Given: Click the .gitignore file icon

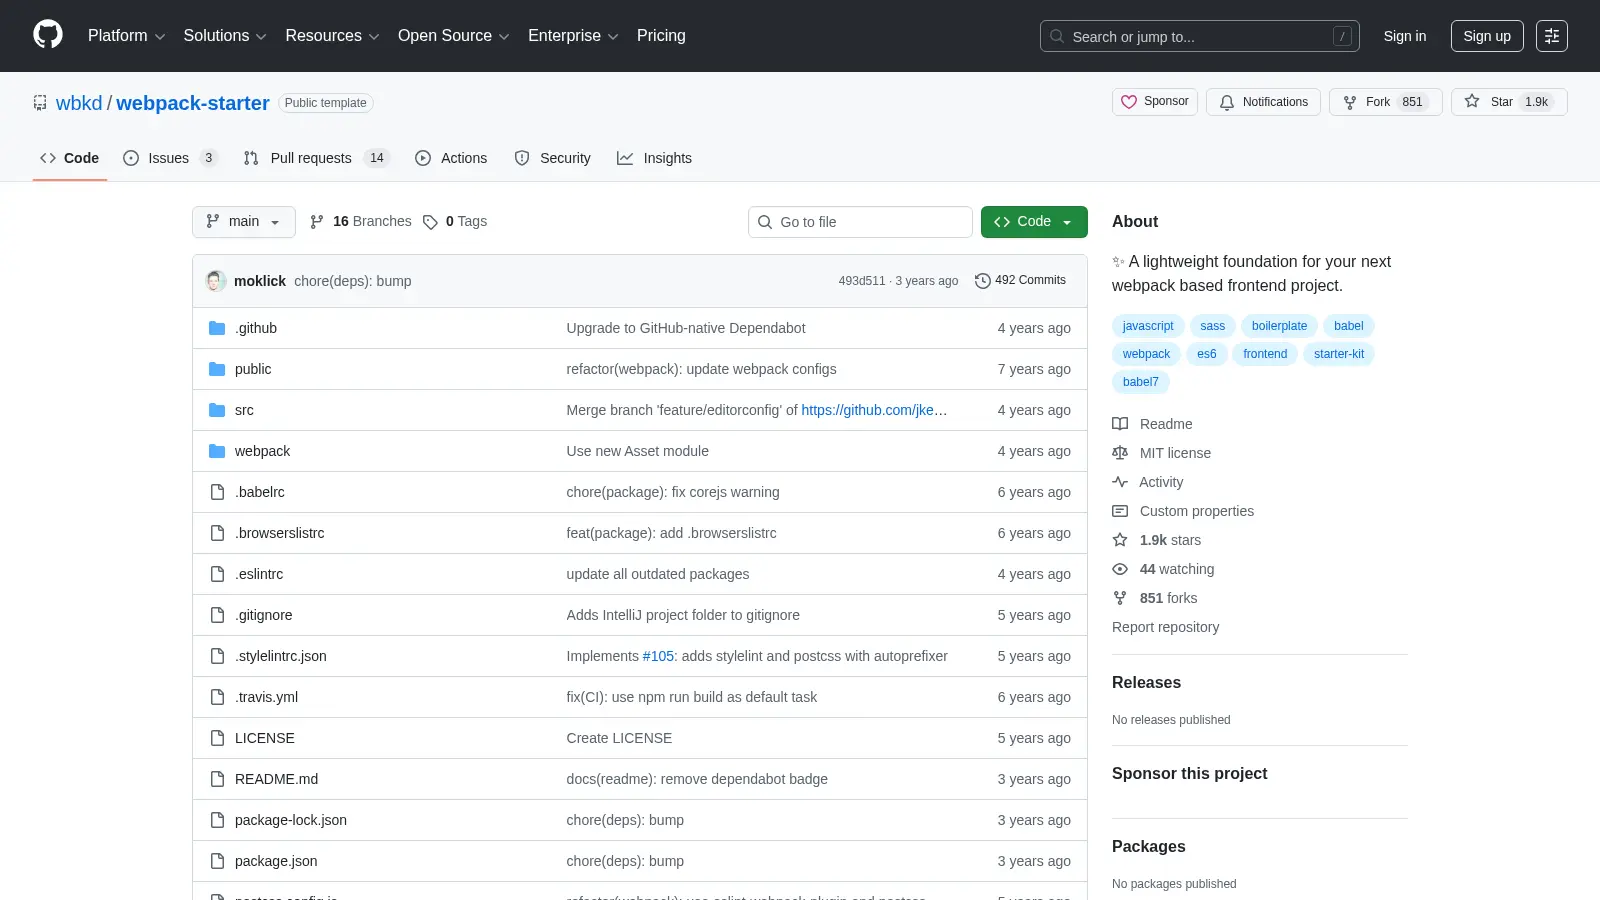Looking at the screenshot, I should 217,615.
